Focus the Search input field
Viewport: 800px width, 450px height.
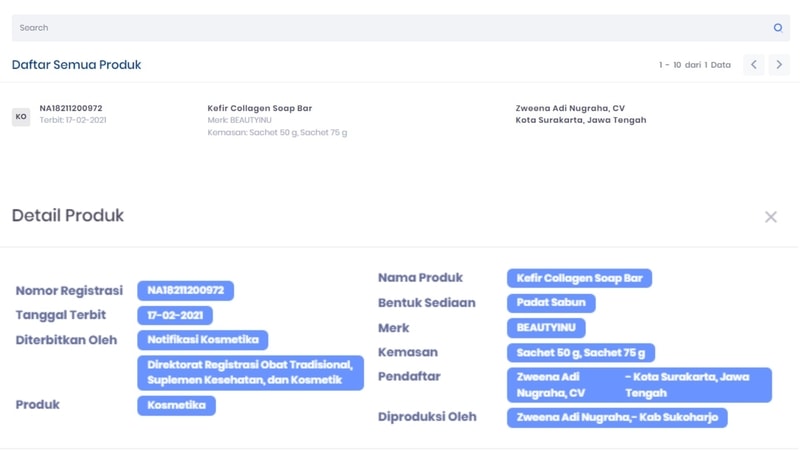pos(390,28)
